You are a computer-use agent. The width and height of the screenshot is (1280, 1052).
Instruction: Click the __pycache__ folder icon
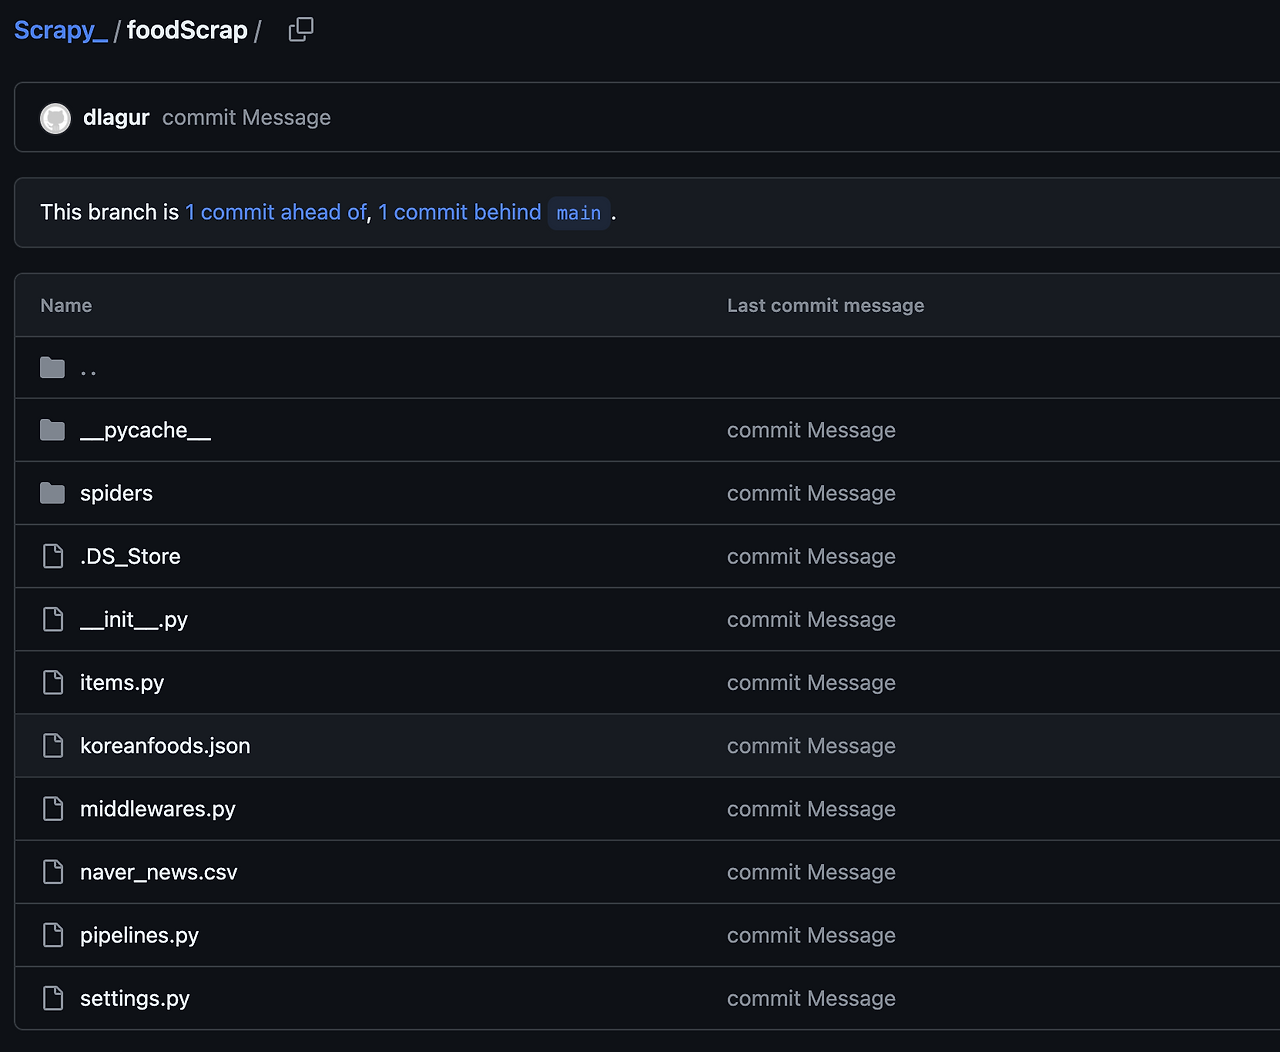tap(53, 430)
